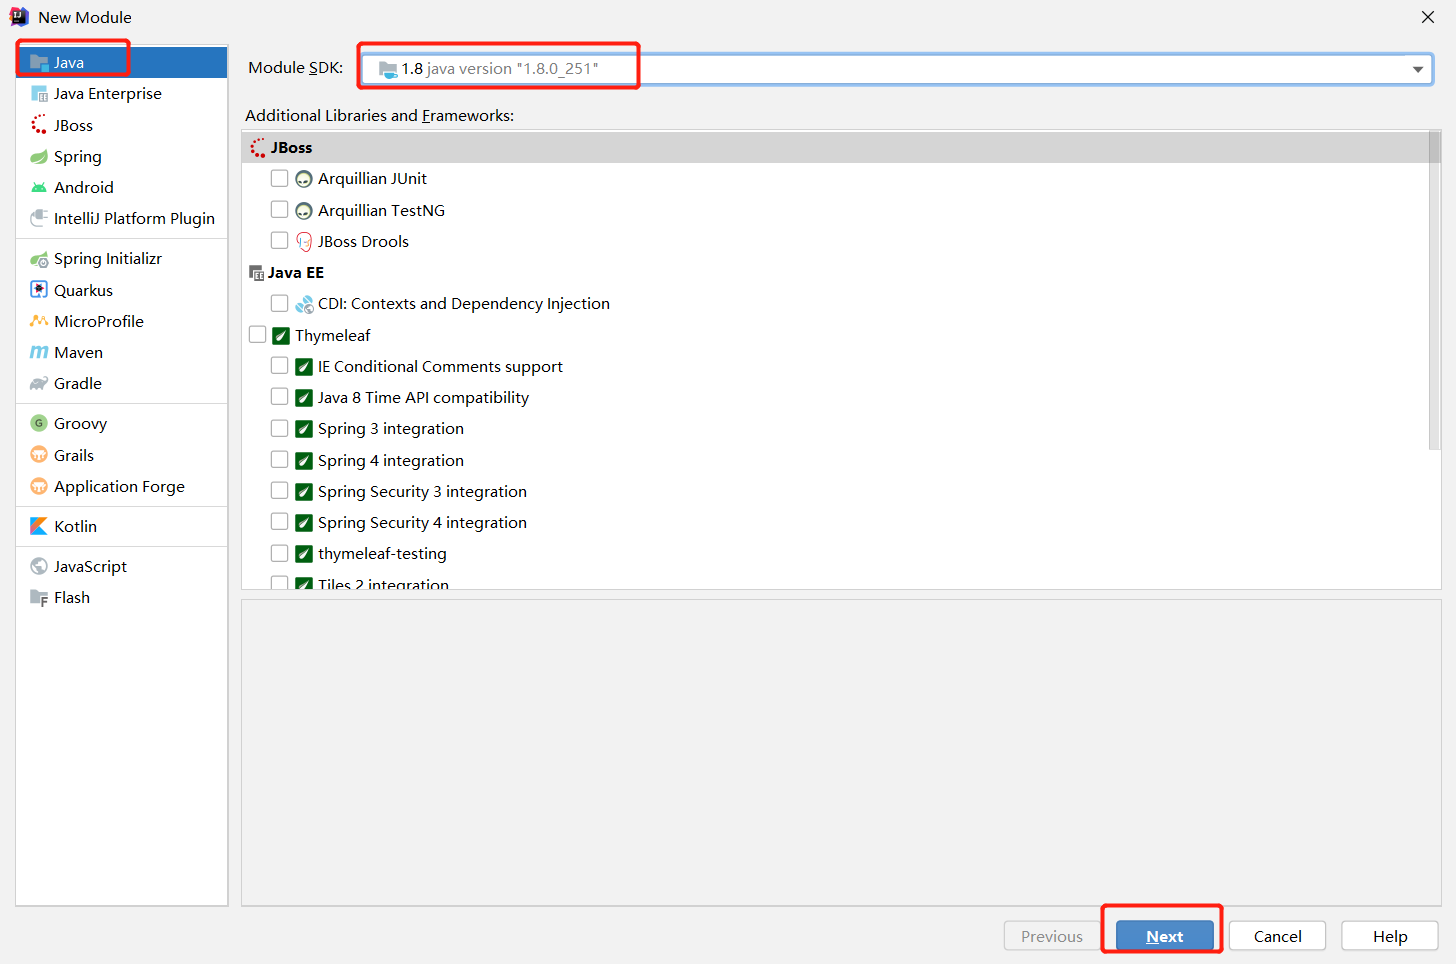The width and height of the screenshot is (1456, 964).
Task: Click the Next button
Action: coord(1165,936)
